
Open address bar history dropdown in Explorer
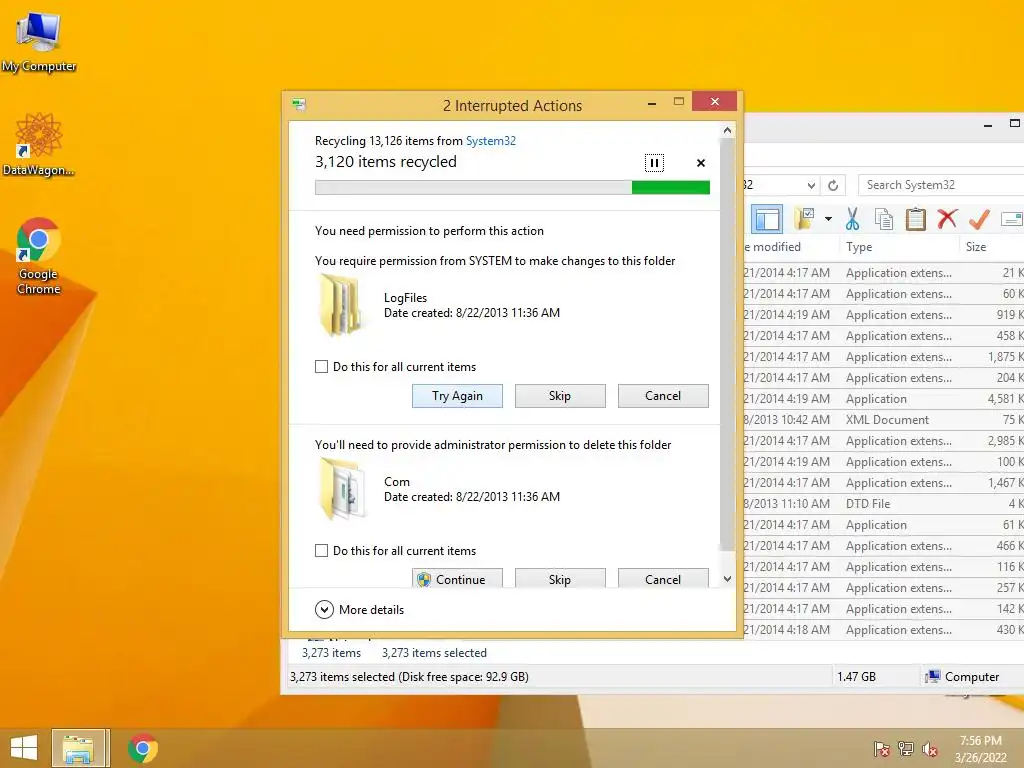click(x=811, y=185)
